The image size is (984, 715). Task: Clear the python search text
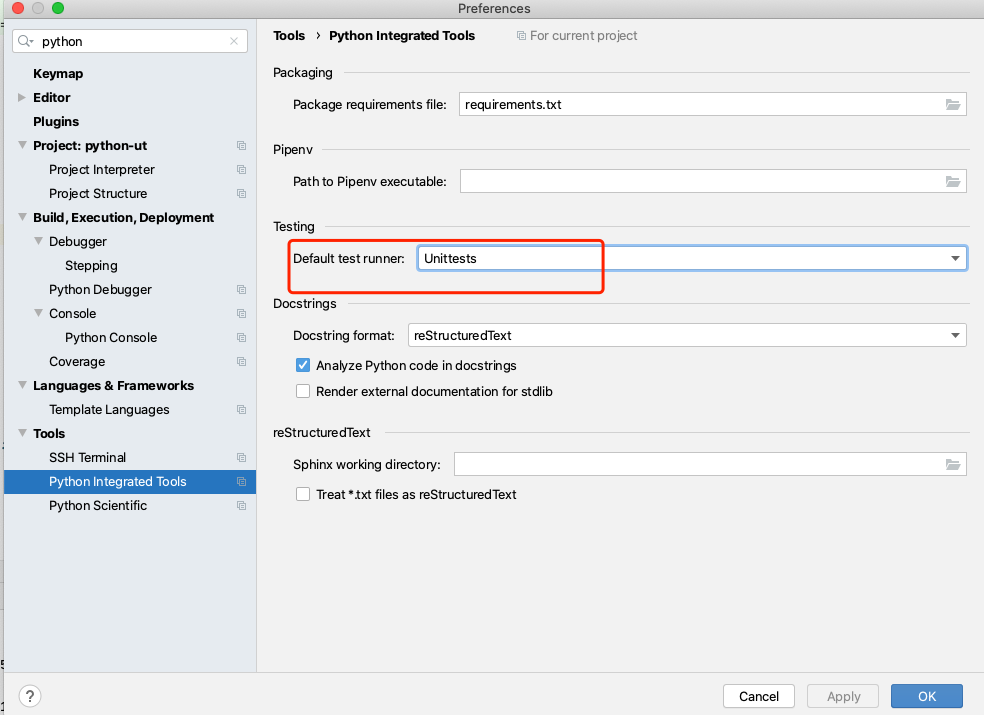click(x=234, y=42)
